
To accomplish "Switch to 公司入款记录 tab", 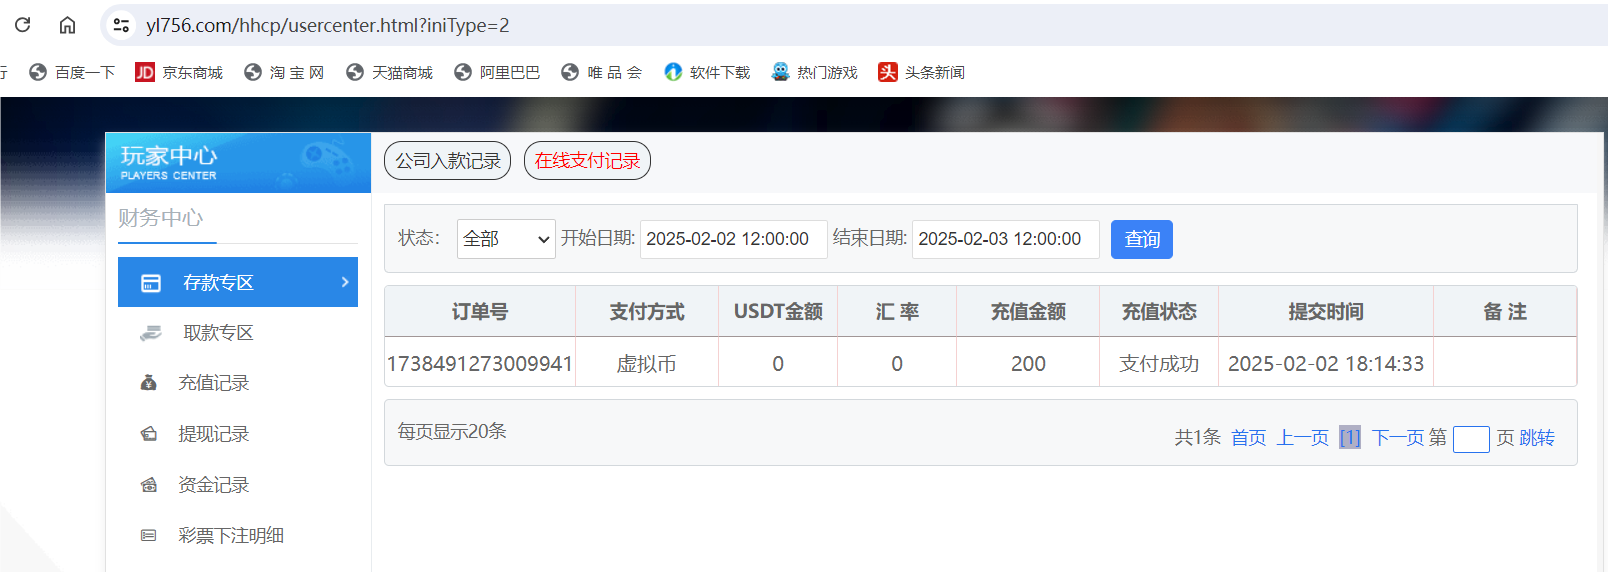I will click(447, 161).
